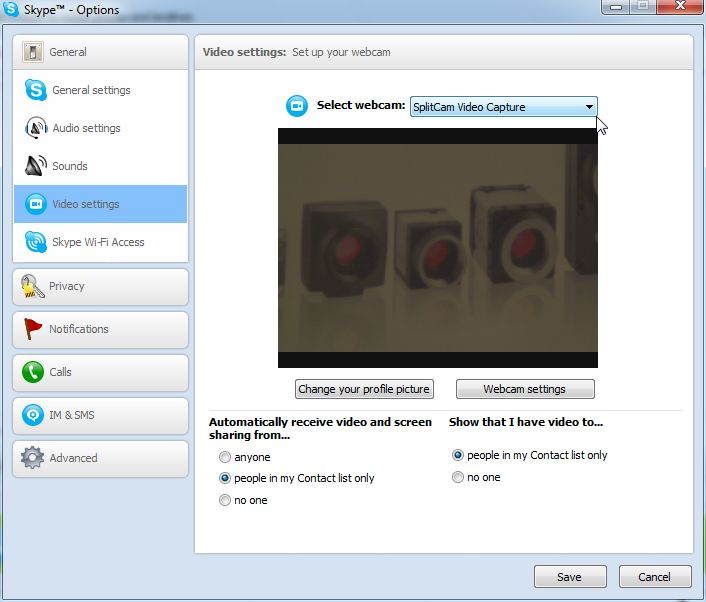Collapse the General section header

(x=100, y=52)
